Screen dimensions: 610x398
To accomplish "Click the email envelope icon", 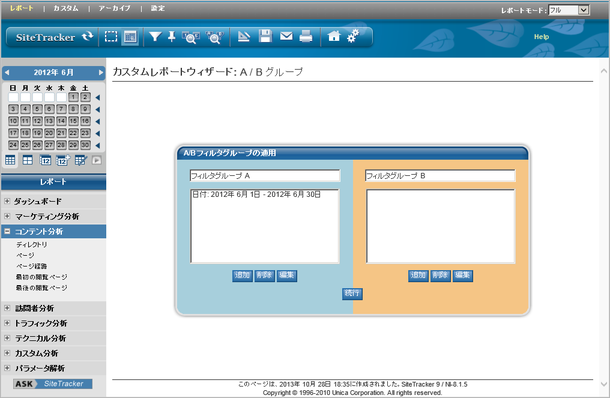I will click(x=286, y=36).
